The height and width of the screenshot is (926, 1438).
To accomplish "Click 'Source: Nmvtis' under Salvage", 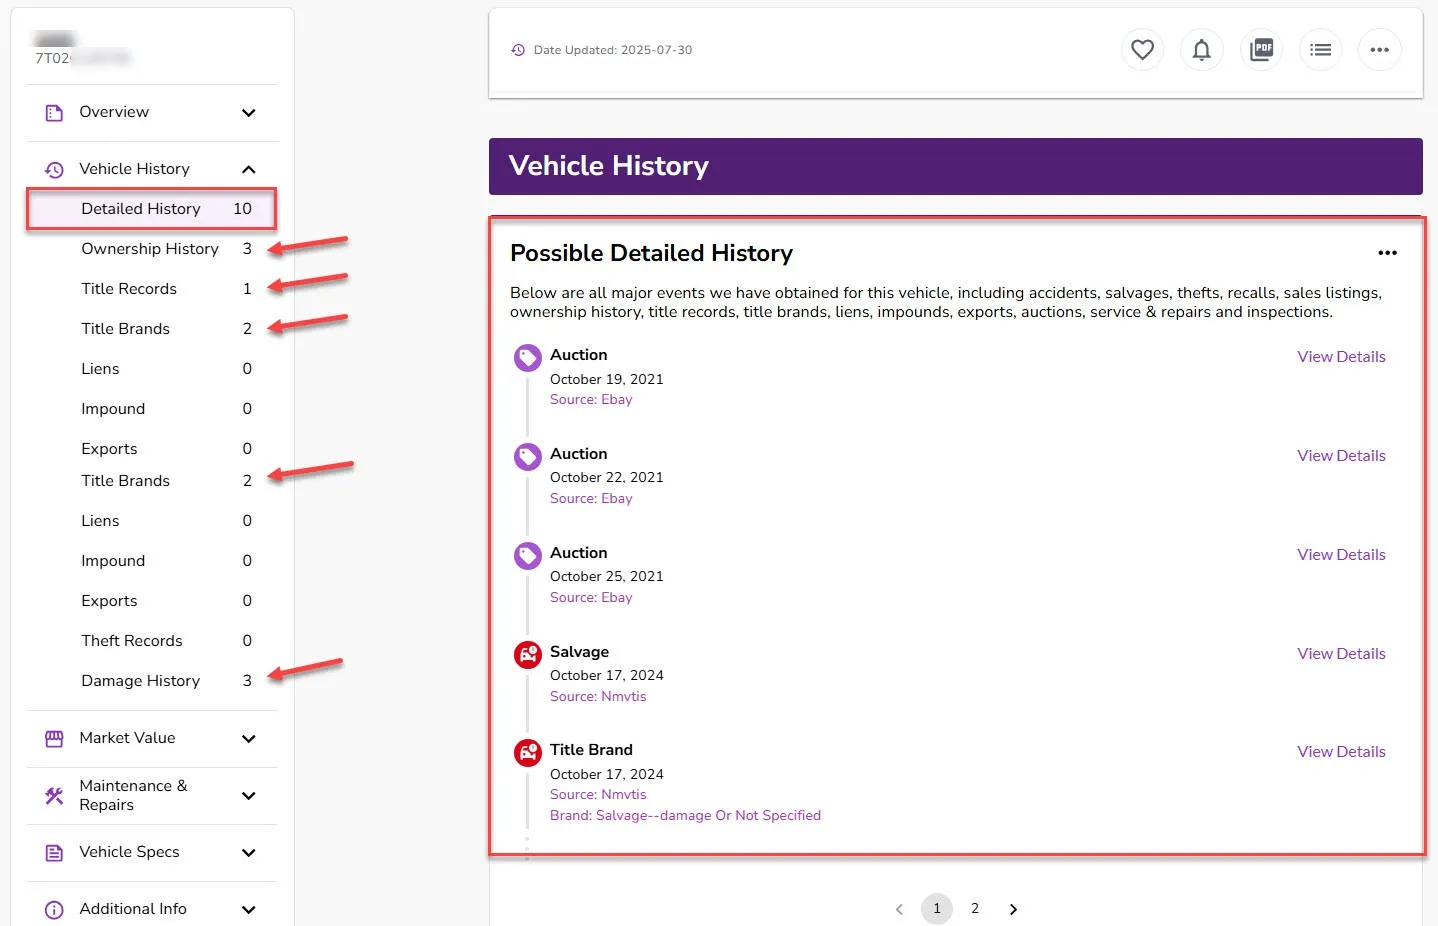I will click(x=598, y=697).
